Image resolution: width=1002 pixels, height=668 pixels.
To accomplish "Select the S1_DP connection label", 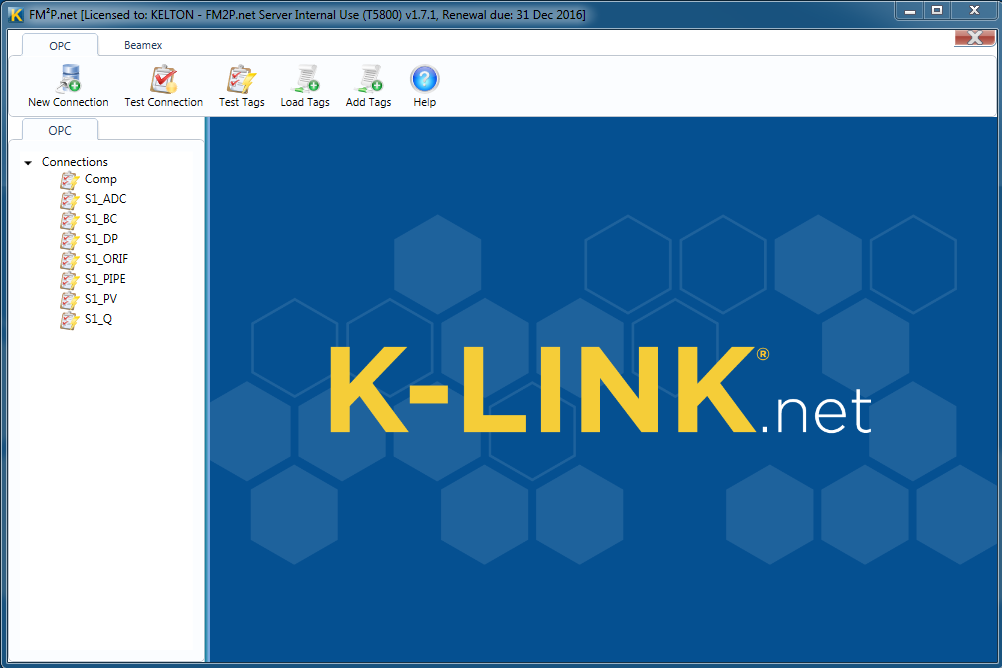I will (x=102, y=238).
